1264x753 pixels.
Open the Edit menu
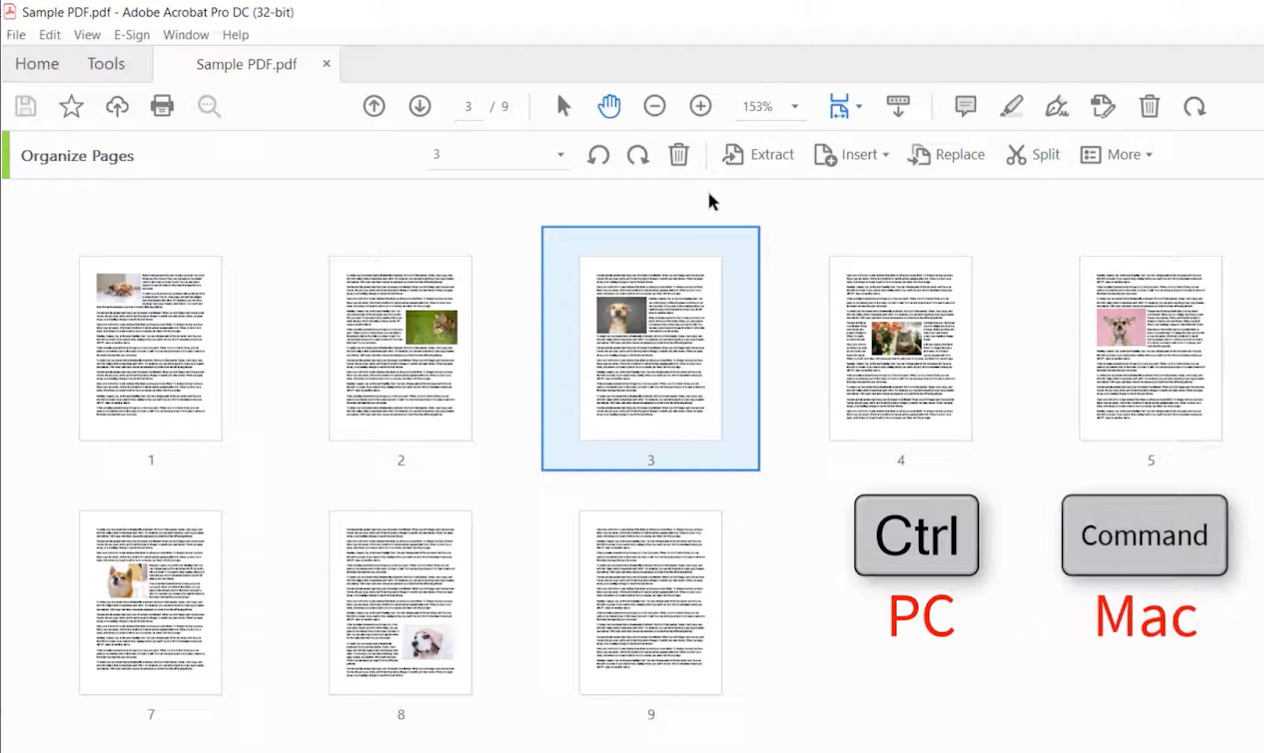pyautogui.click(x=49, y=35)
